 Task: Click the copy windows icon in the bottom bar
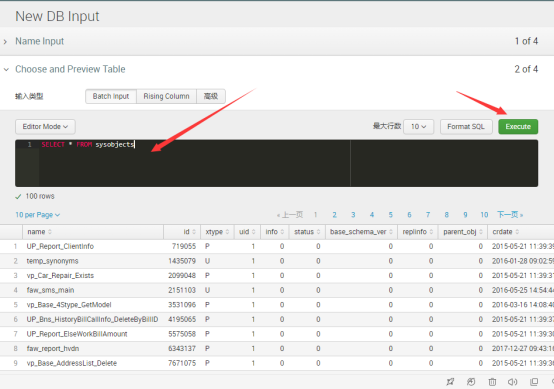534,382
